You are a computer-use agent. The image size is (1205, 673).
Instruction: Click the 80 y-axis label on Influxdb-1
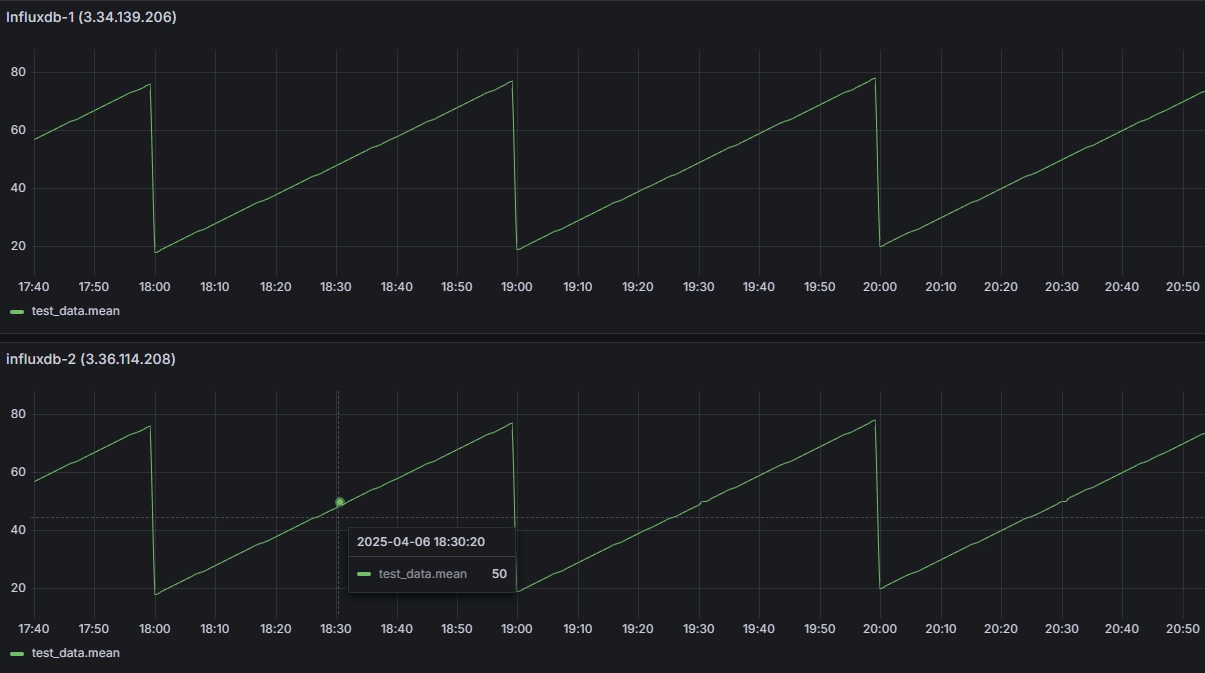[x=16, y=71]
